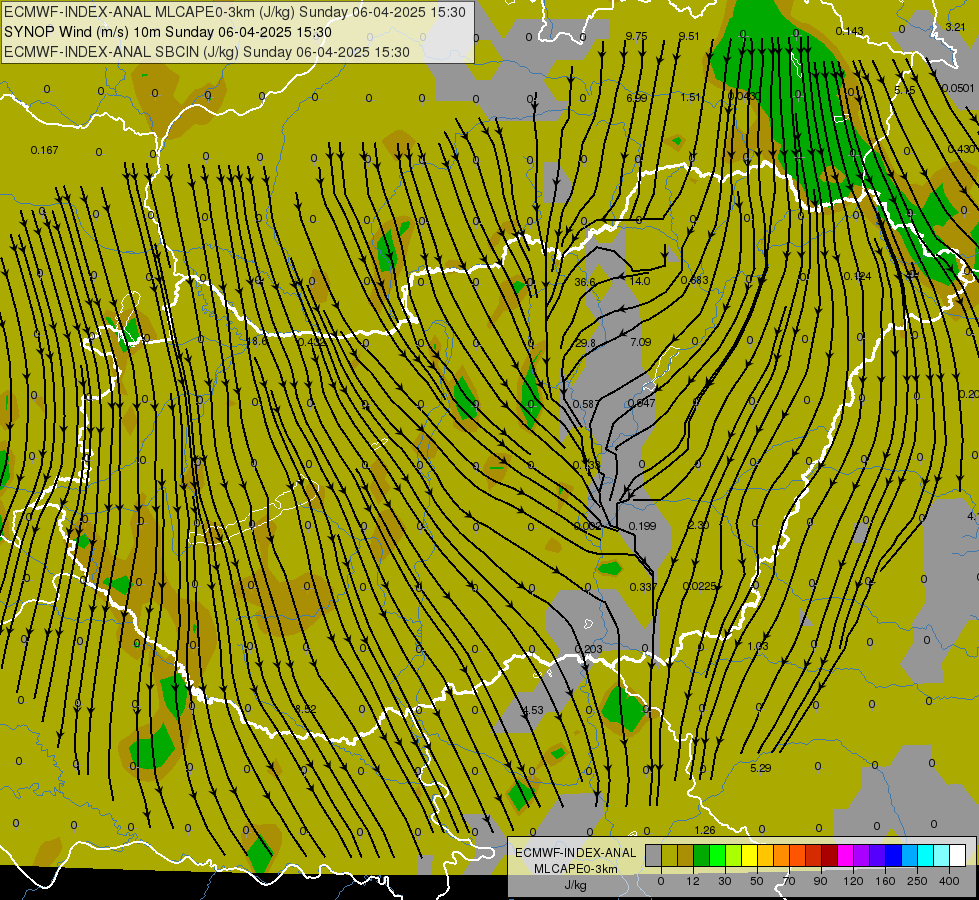Click the 0.647 value on the map
This screenshot has height=900, width=979.
pos(641,403)
